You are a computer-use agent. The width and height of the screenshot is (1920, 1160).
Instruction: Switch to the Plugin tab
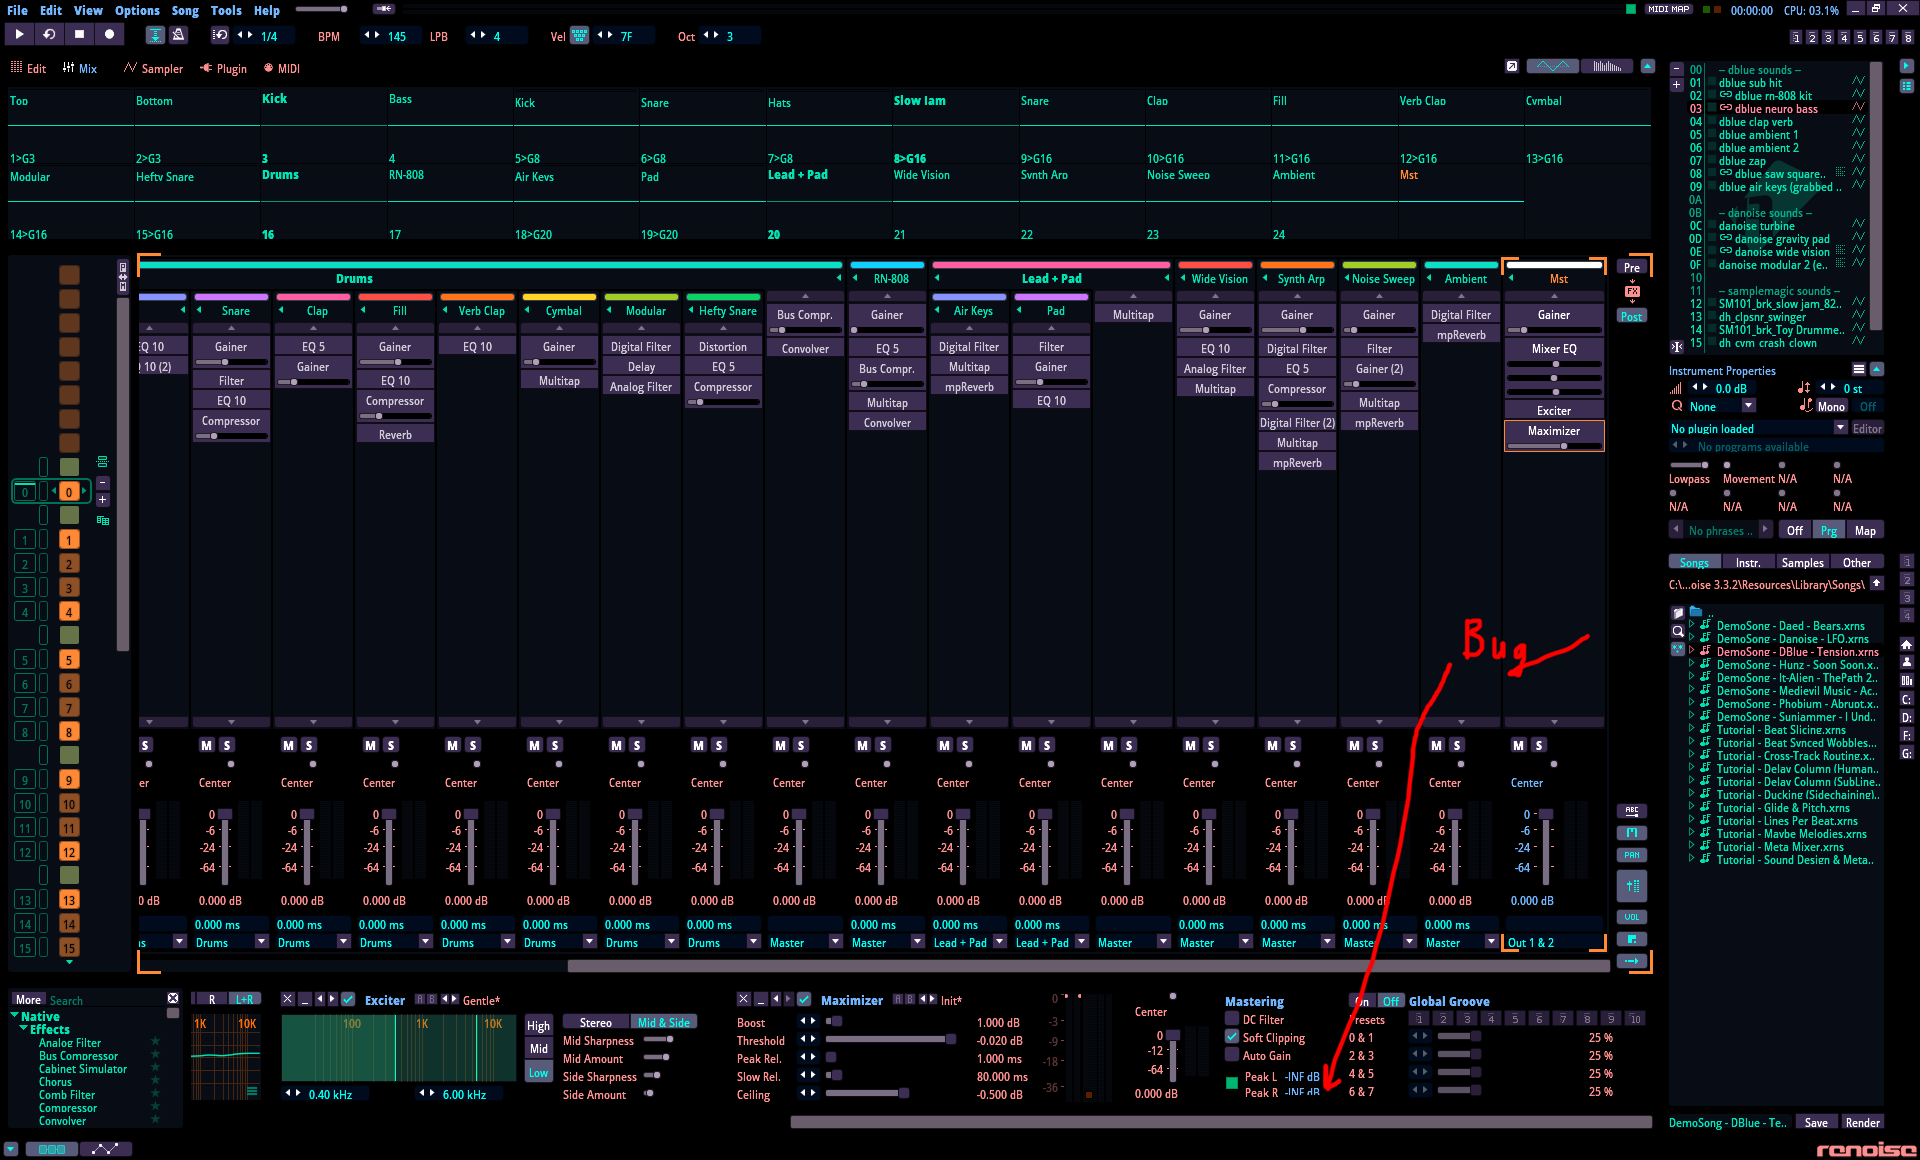tap(223, 68)
